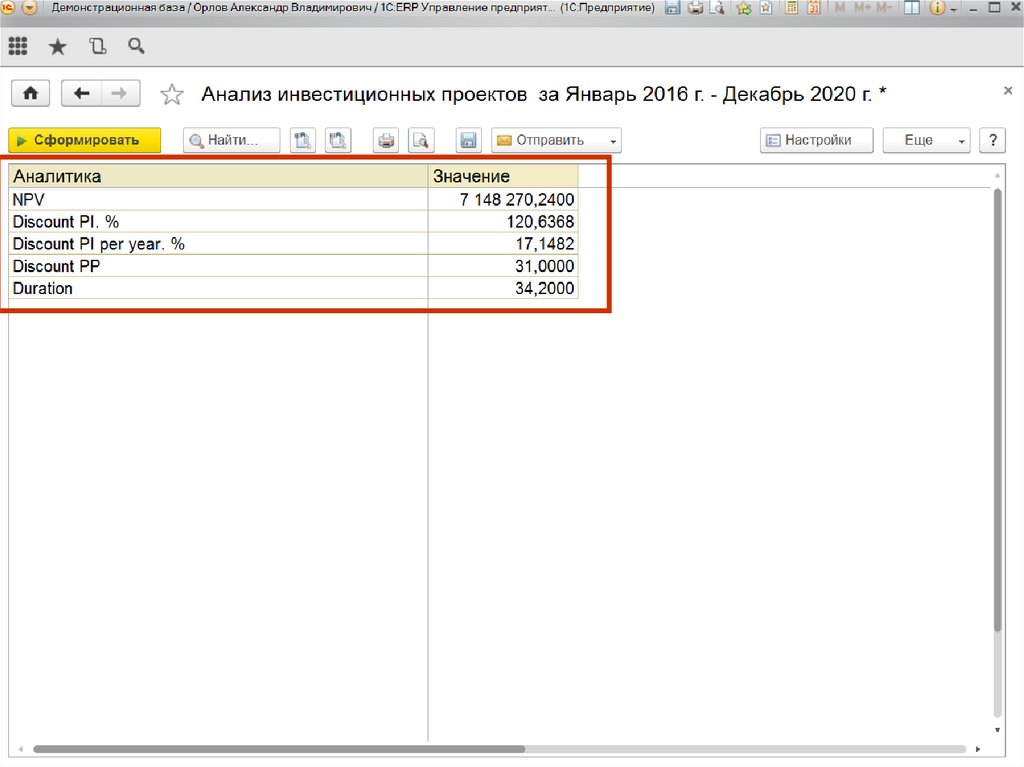Click the M memory button in title bar
This screenshot has height=767, width=1024.
point(840,8)
